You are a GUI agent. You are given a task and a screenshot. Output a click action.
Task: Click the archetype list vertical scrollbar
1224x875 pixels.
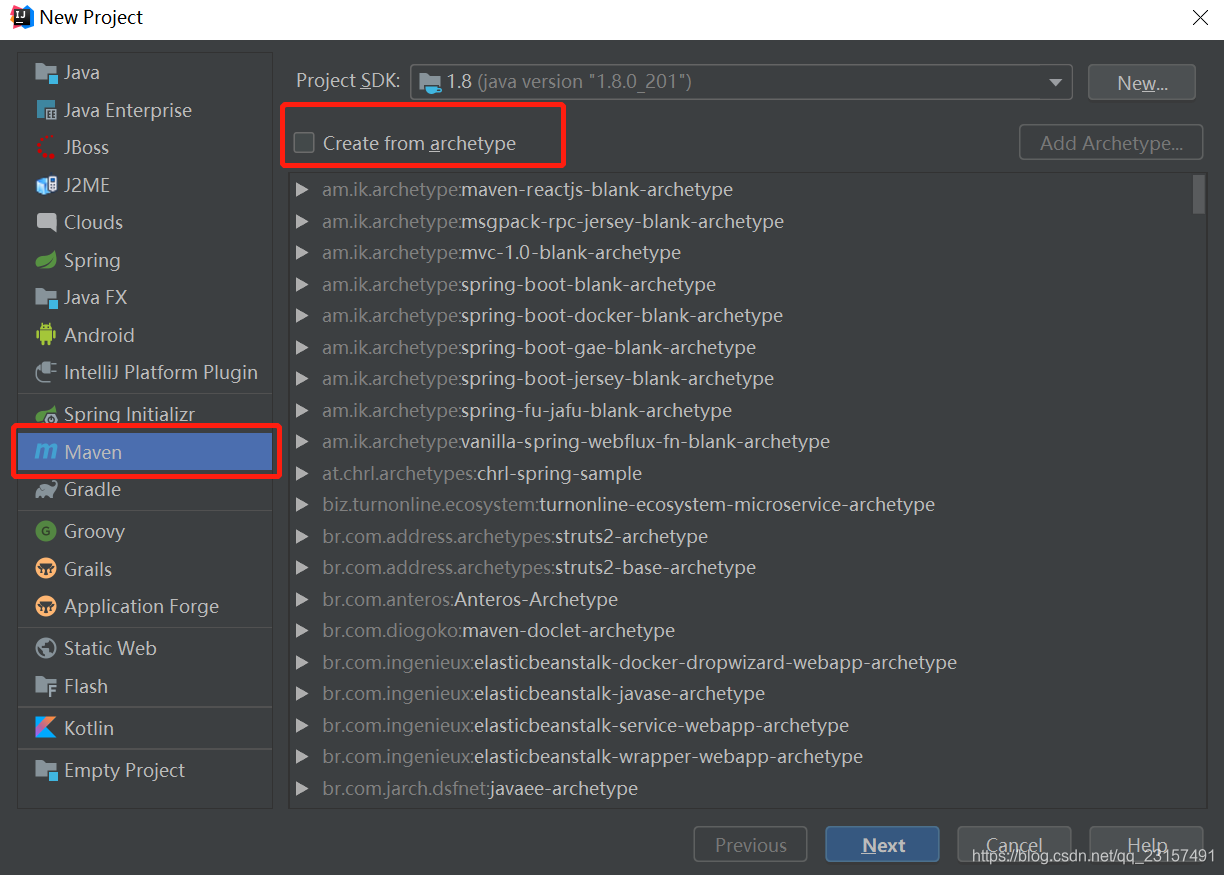coord(1199,194)
